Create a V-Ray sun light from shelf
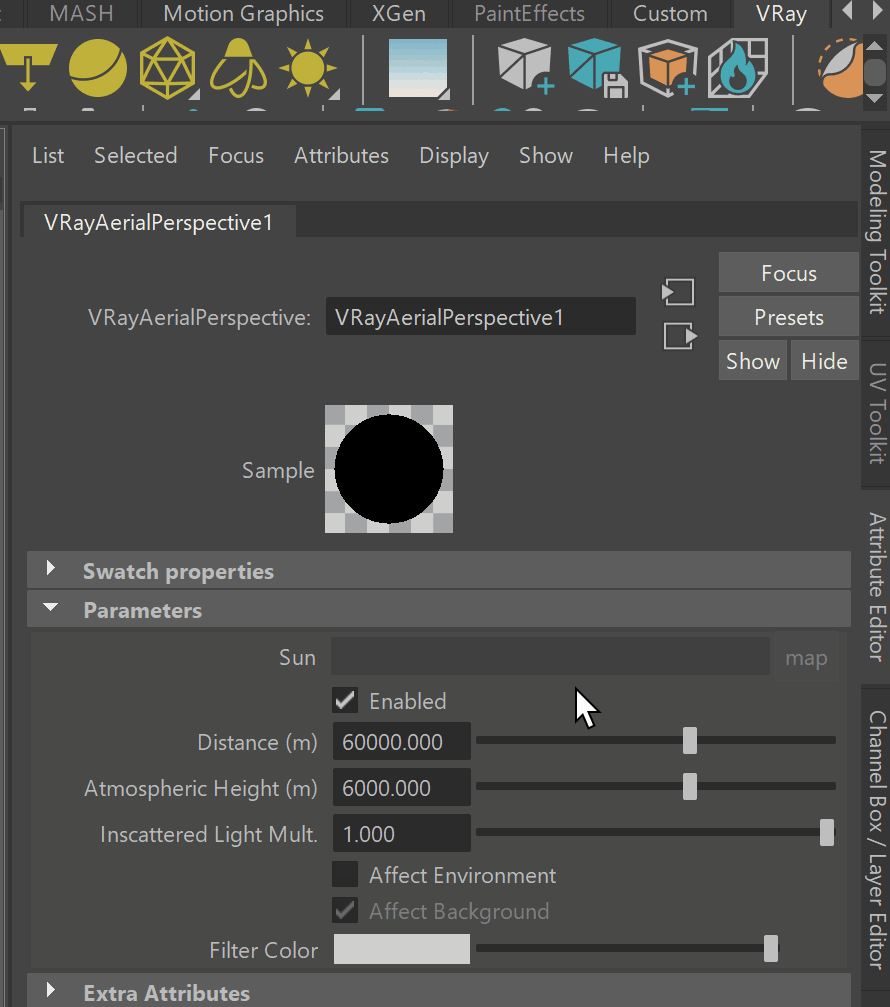Image resolution: width=890 pixels, height=1007 pixels. [308, 68]
